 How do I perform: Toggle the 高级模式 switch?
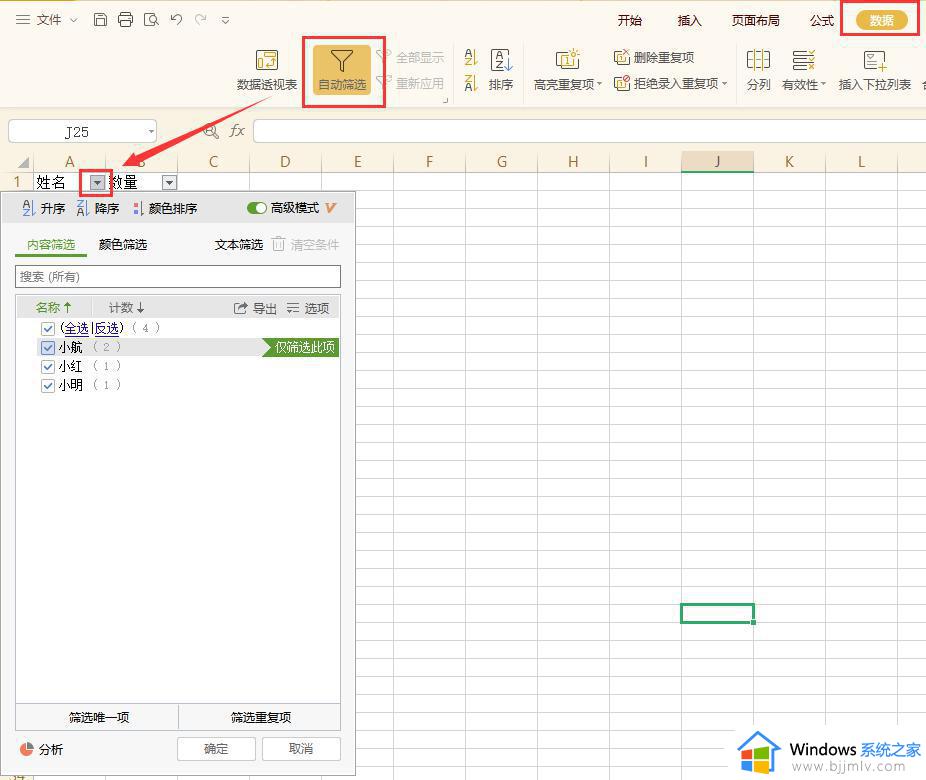click(x=257, y=208)
